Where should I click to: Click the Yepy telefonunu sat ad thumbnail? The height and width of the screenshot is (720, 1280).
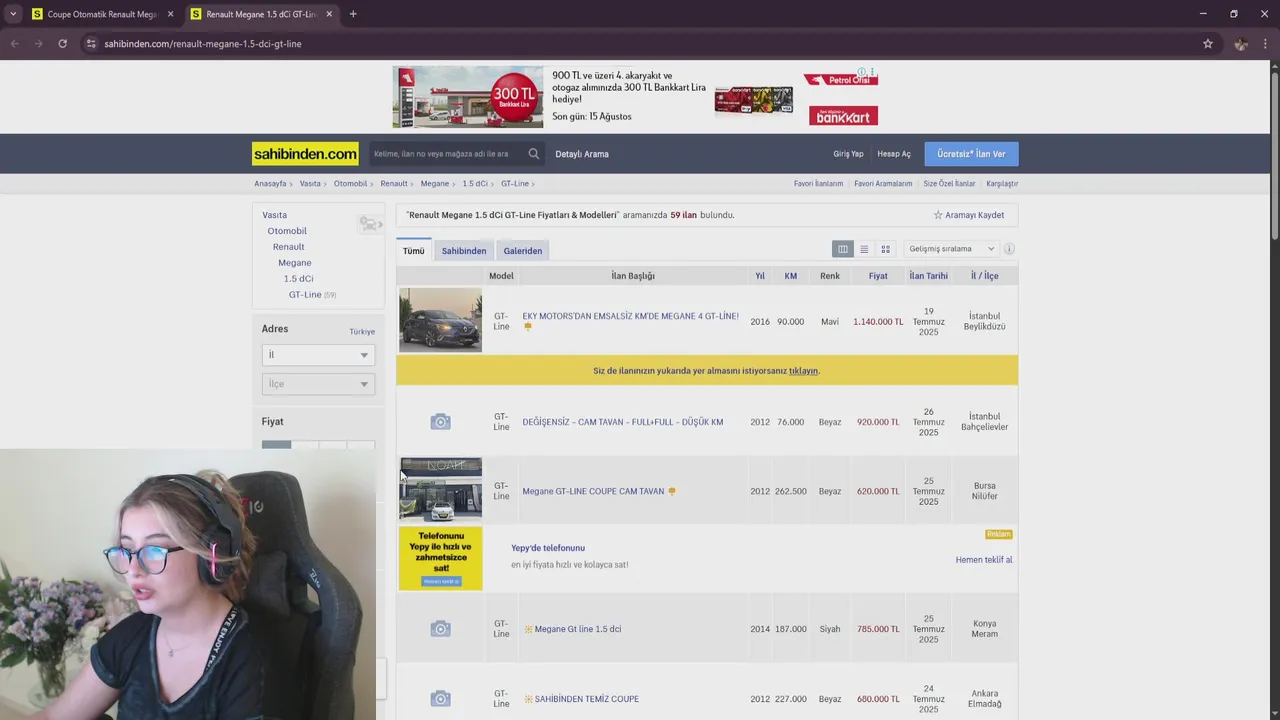click(x=440, y=559)
